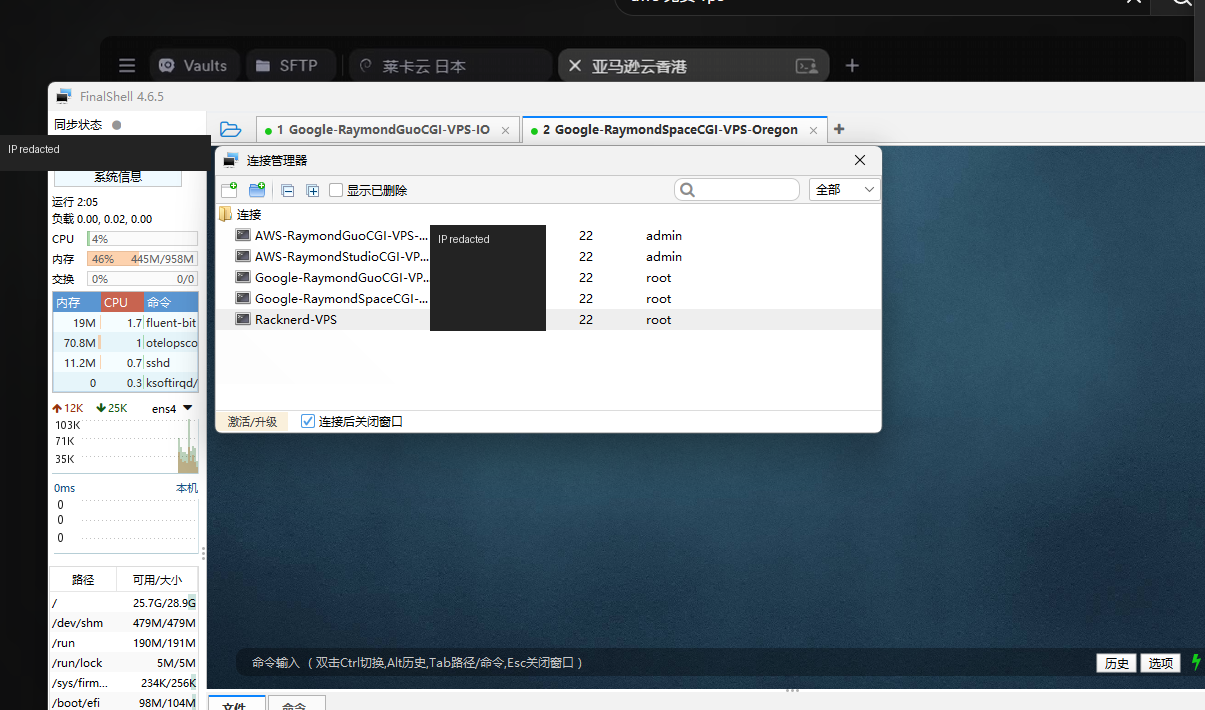Open the 全部 filter dropdown

pyautogui.click(x=845, y=189)
